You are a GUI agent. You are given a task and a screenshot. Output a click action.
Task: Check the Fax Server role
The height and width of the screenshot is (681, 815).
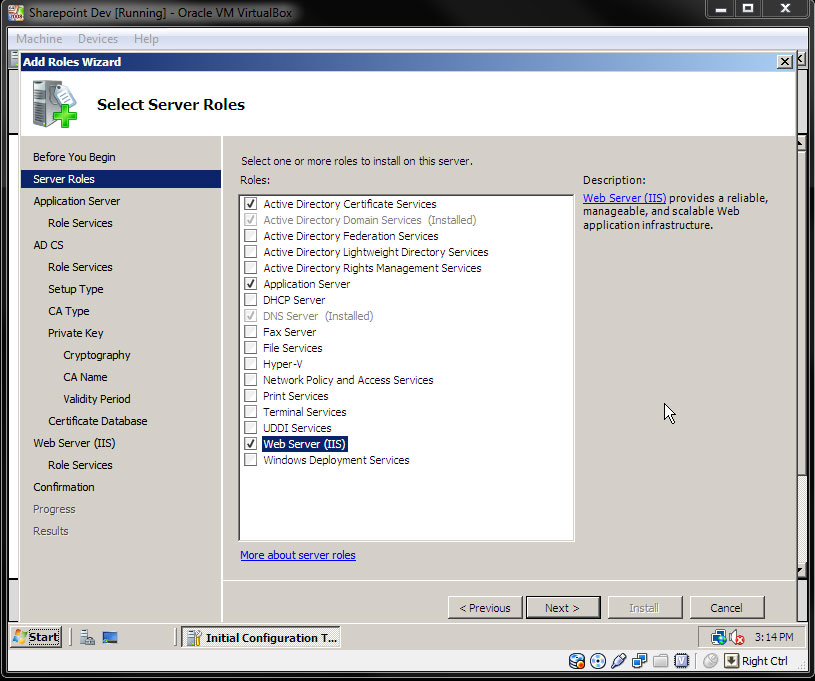(x=251, y=332)
